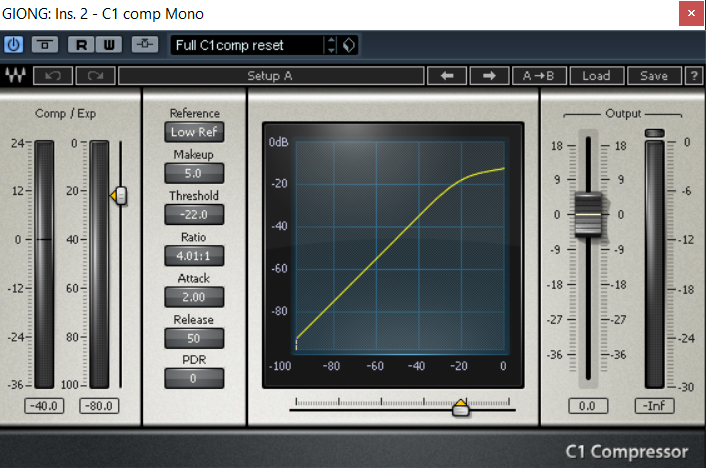Click the output clip indicator above meter

pos(655,133)
